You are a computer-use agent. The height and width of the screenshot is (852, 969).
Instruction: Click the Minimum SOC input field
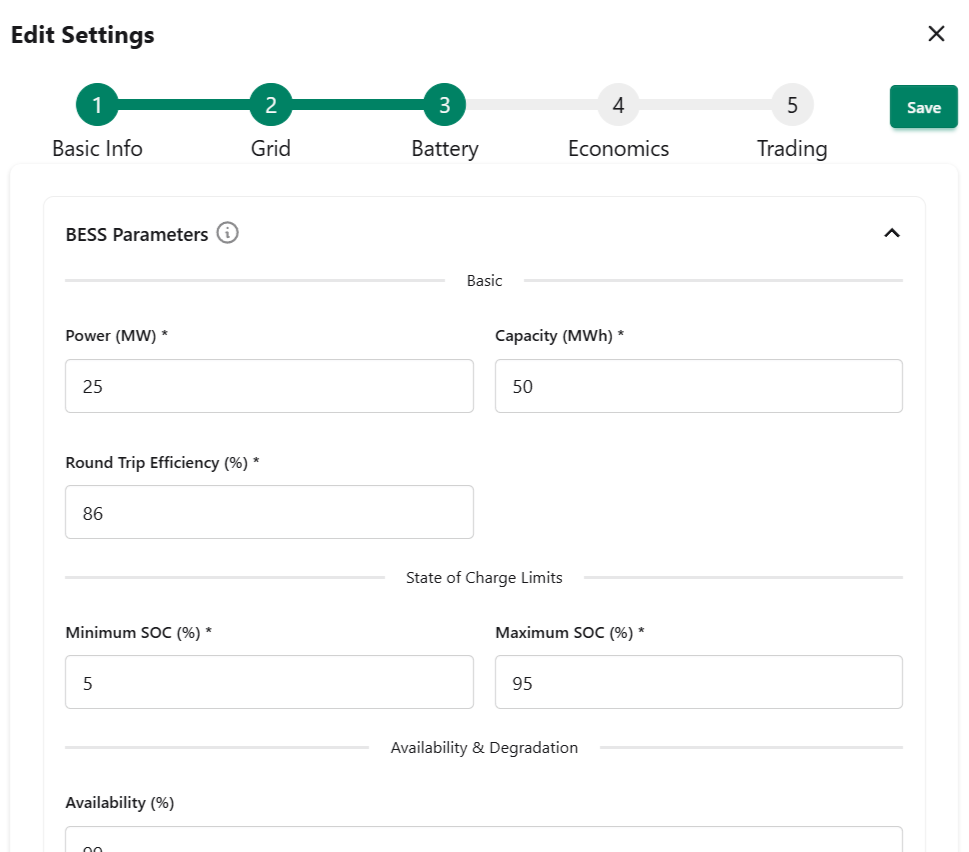pos(269,682)
